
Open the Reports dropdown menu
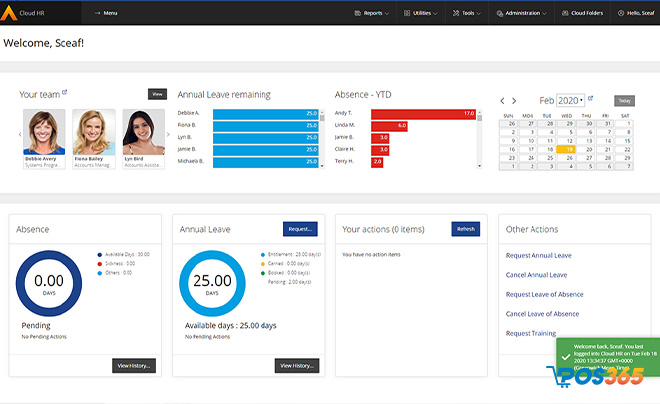click(372, 13)
